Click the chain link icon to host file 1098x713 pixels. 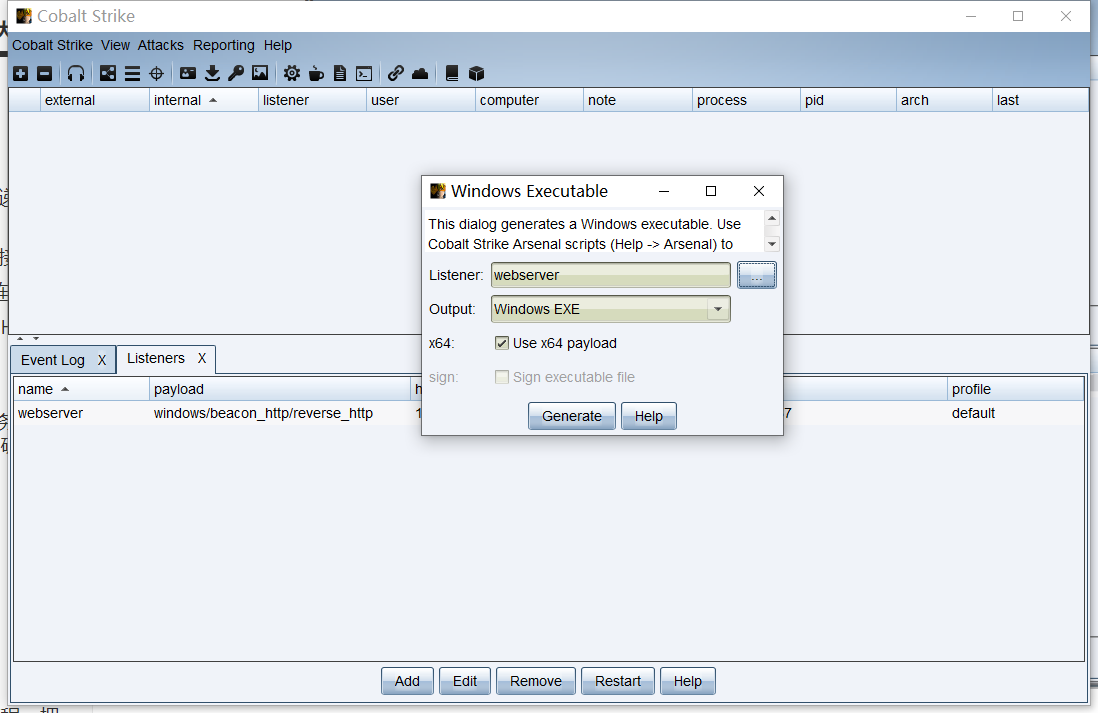(396, 73)
